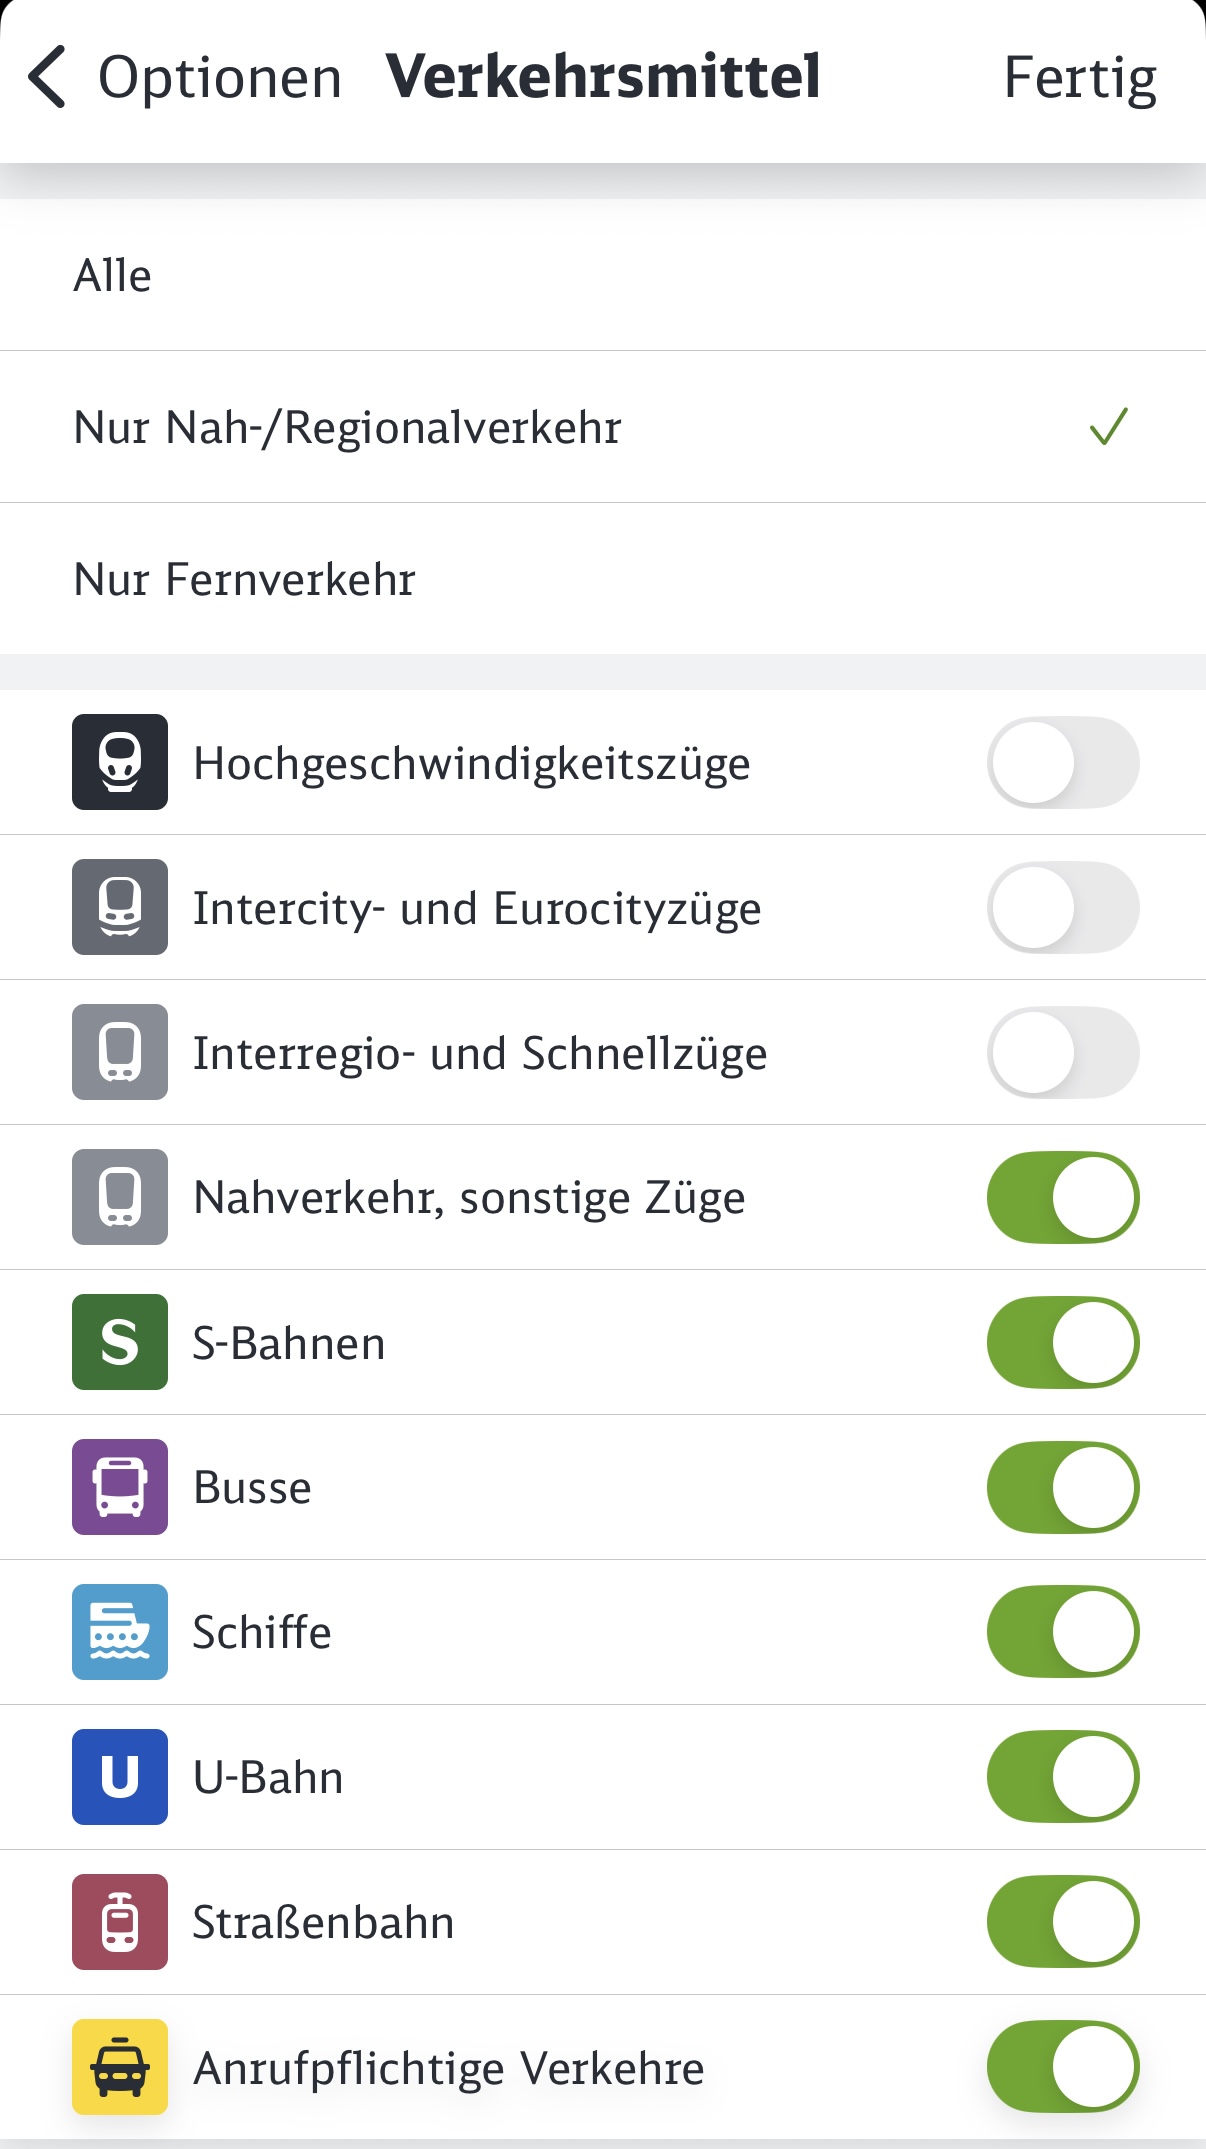The width and height of the screenshot is (1206, 2149).
Task: Switch off the Busse toggle
Action: pyautogui.click(x=1063, y=1487)
